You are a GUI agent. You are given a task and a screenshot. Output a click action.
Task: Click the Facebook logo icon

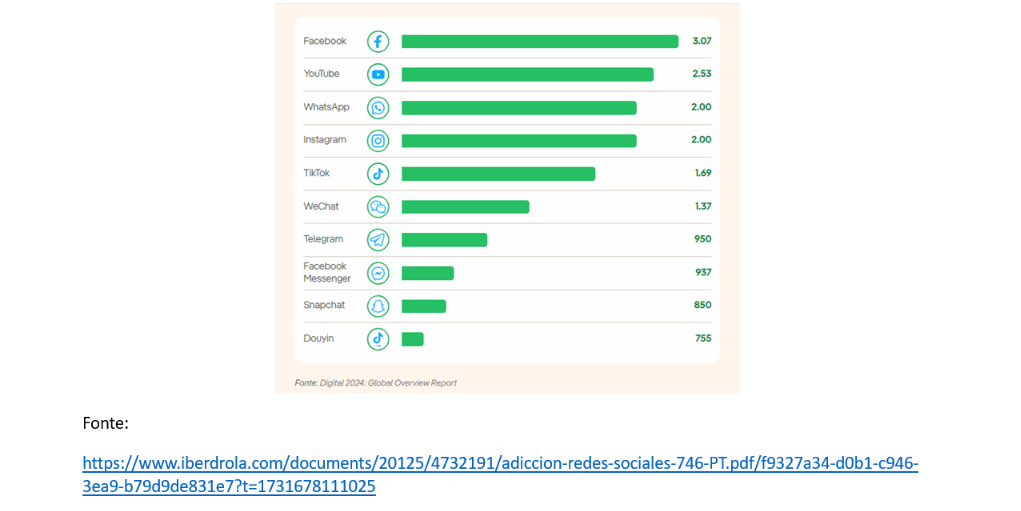point(378,42)
